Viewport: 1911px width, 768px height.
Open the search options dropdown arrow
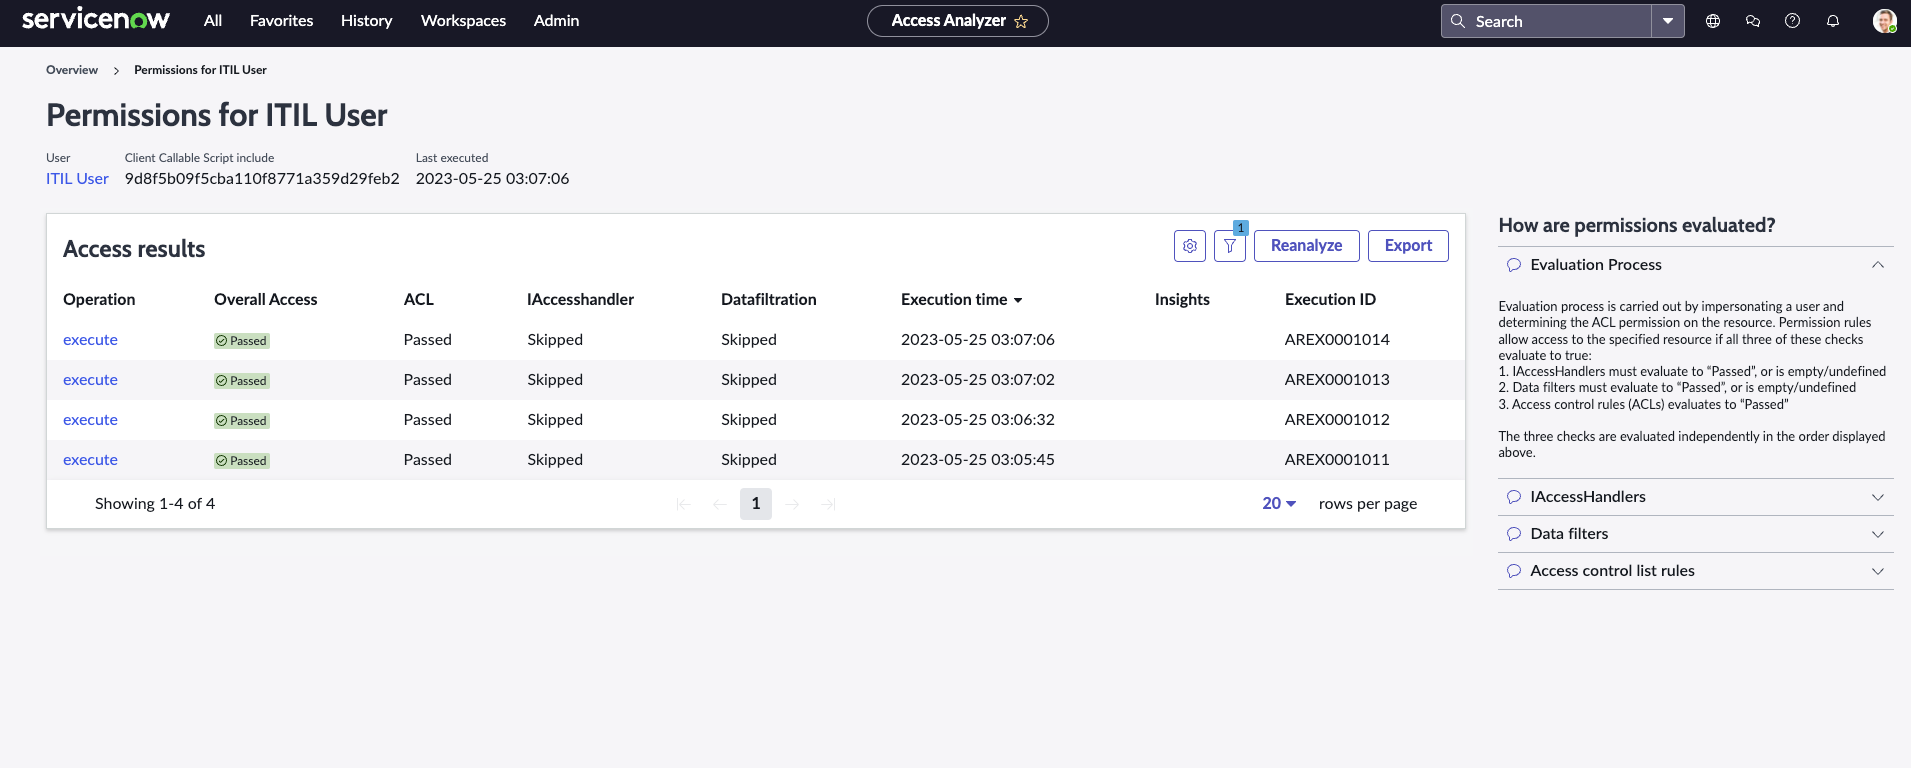[x=1668, y=21]
